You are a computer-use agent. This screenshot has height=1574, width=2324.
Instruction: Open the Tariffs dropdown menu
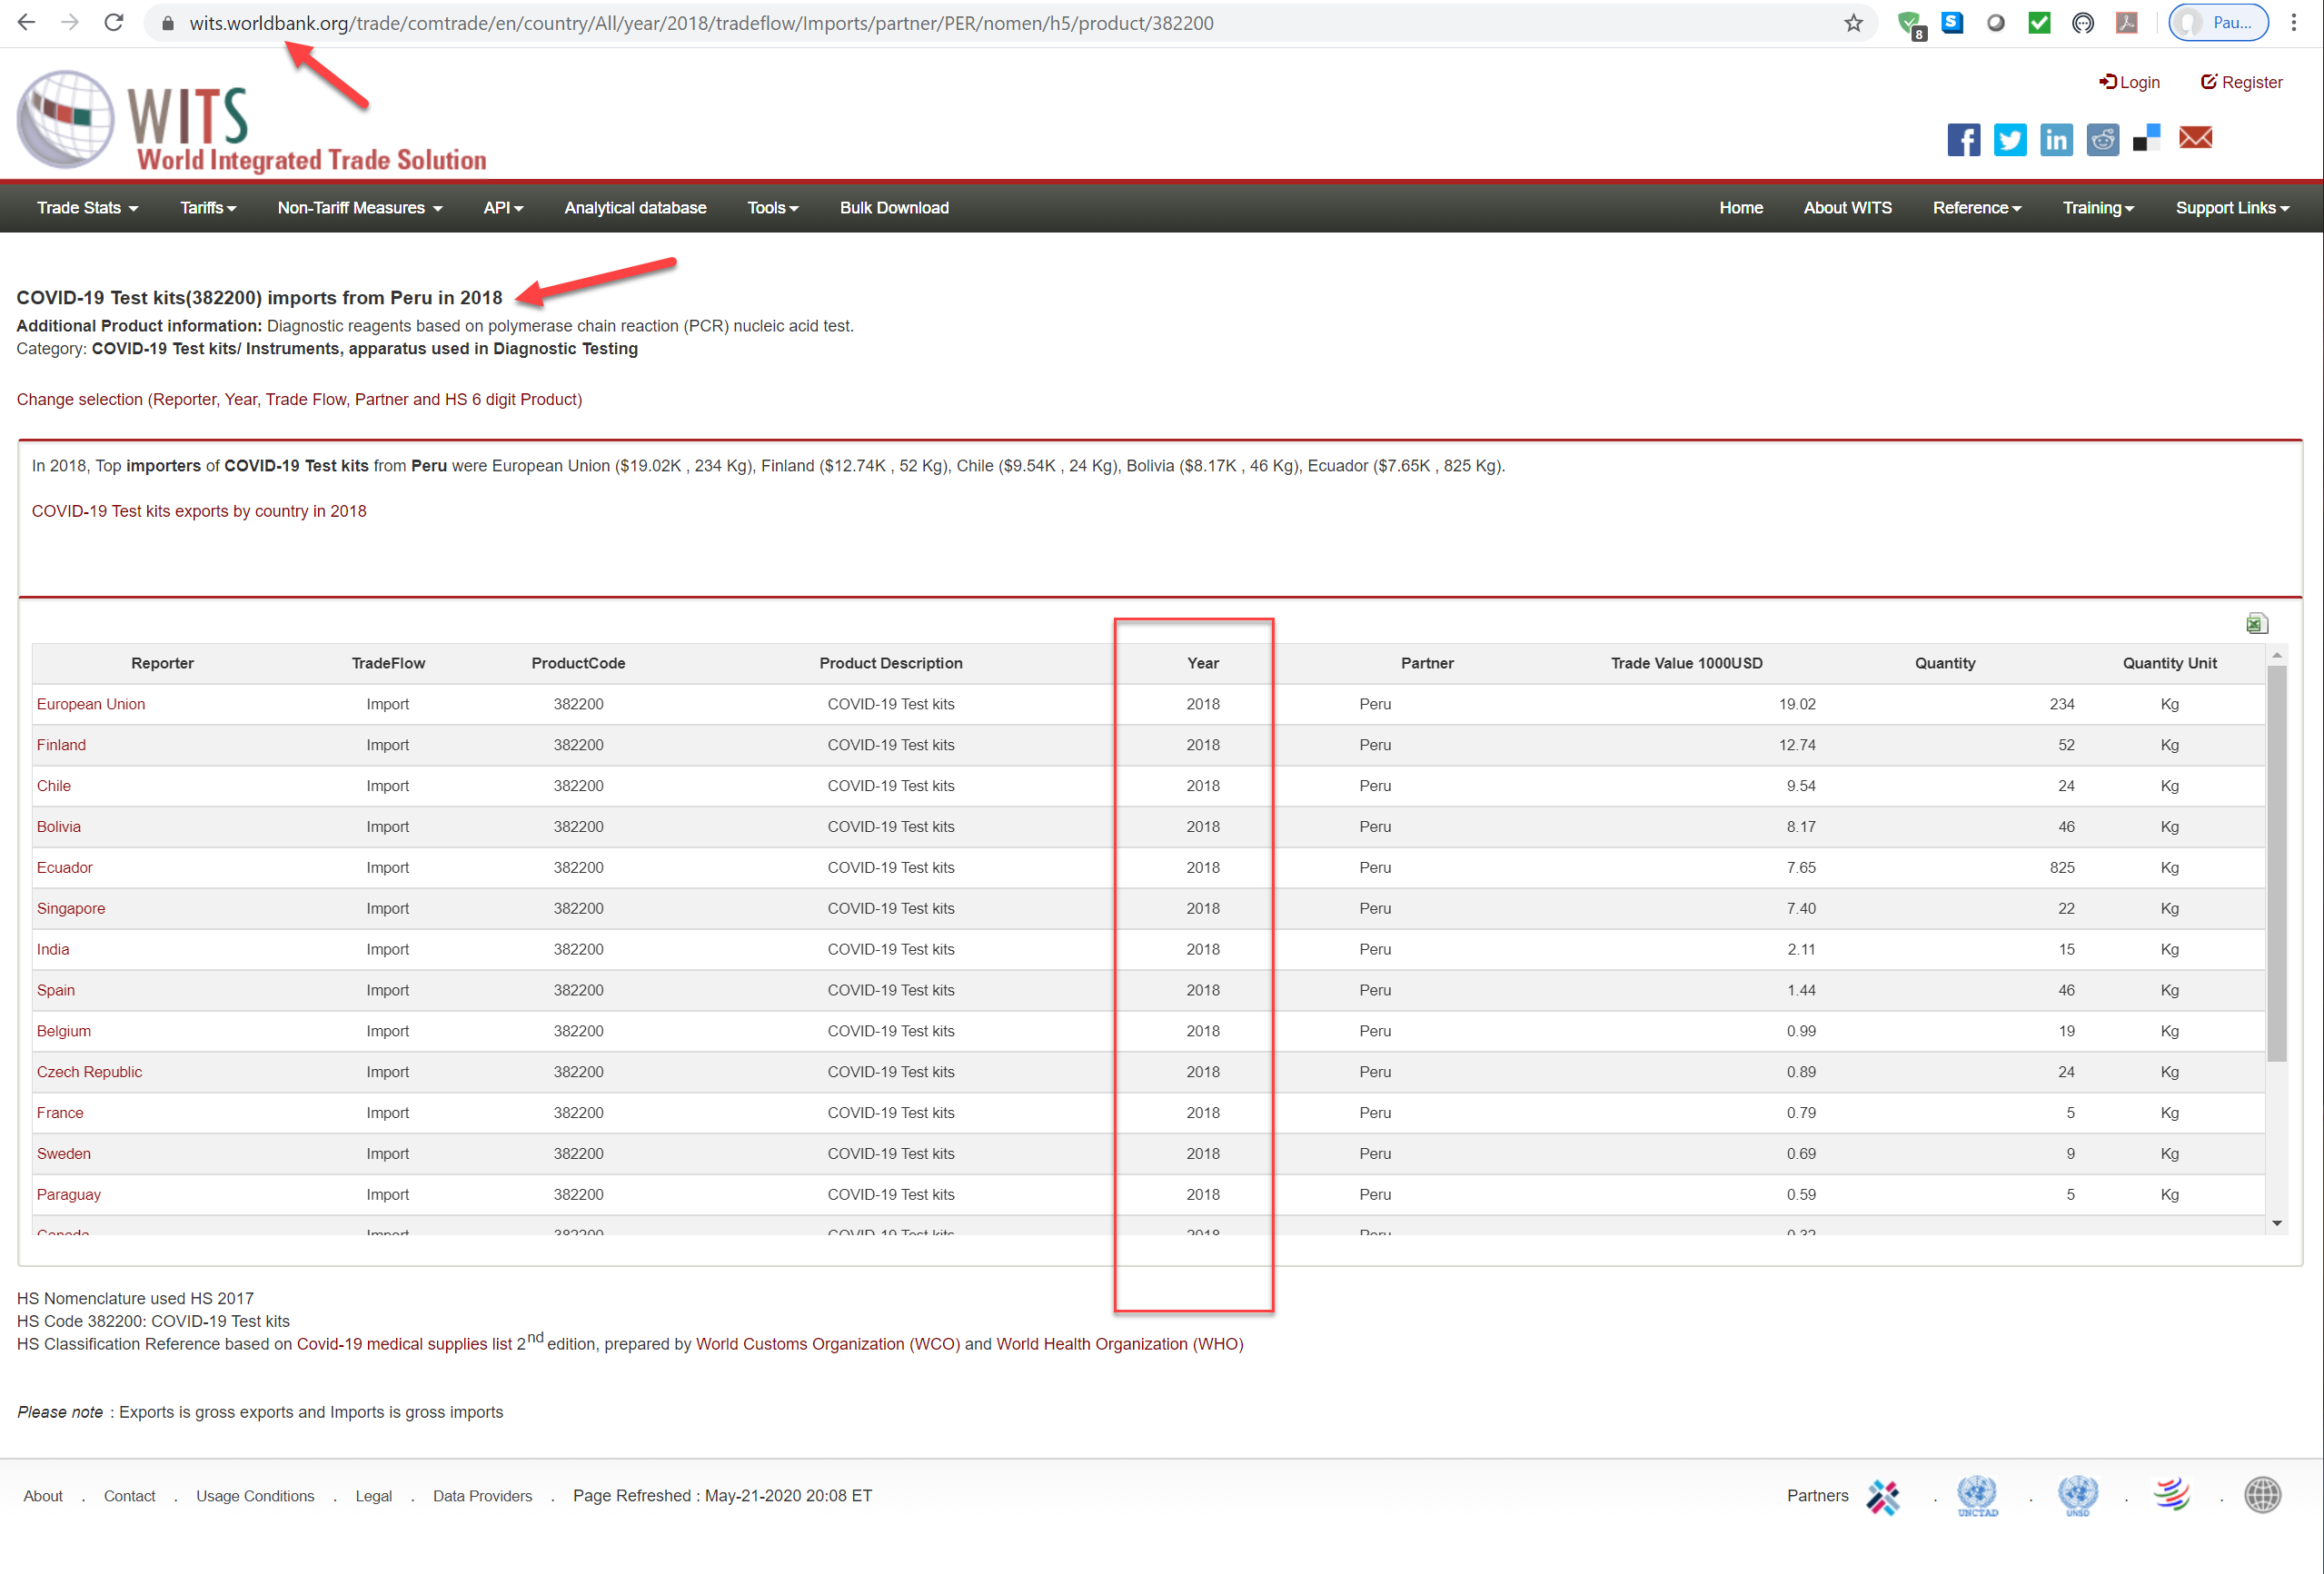click(208, 208)
